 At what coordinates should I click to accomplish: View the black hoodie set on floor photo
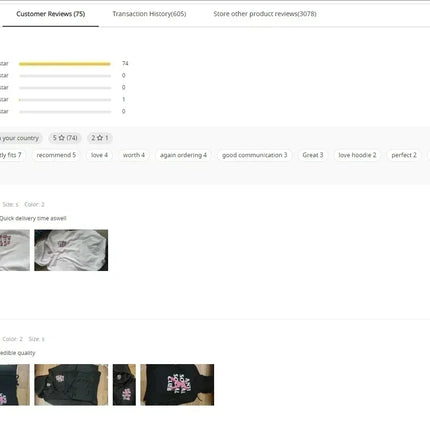[x=71, y=385]
